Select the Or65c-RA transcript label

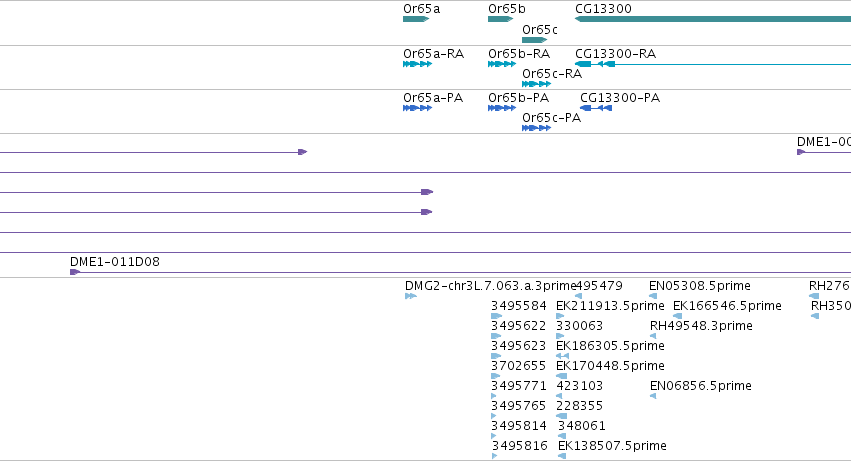pos(552,74)
